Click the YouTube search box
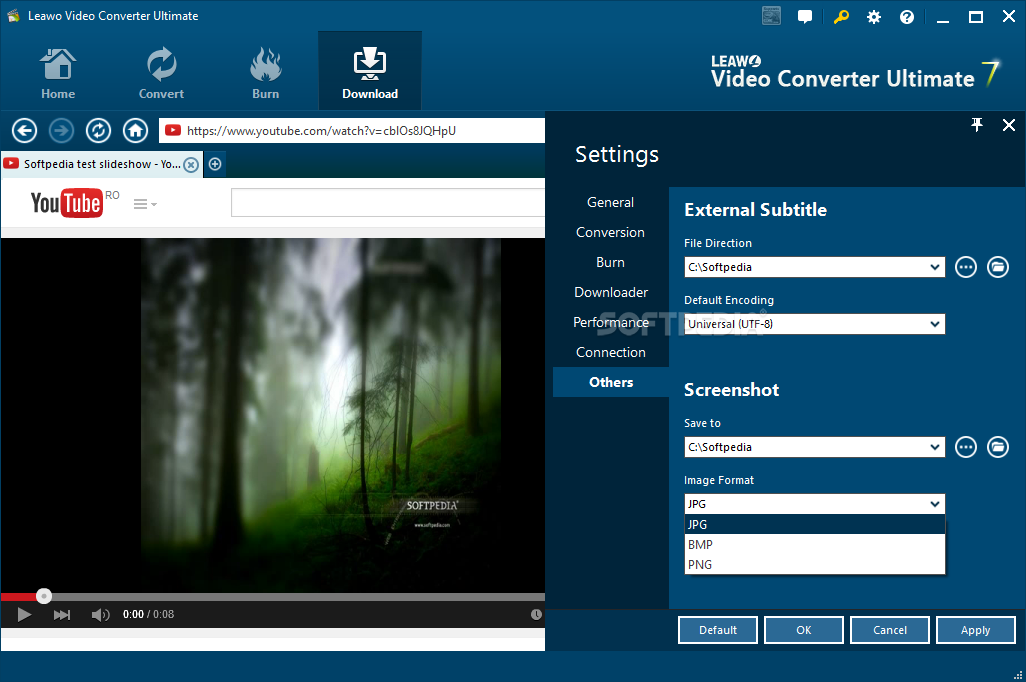Screen dimensions: 1026x682 point(388,202)
